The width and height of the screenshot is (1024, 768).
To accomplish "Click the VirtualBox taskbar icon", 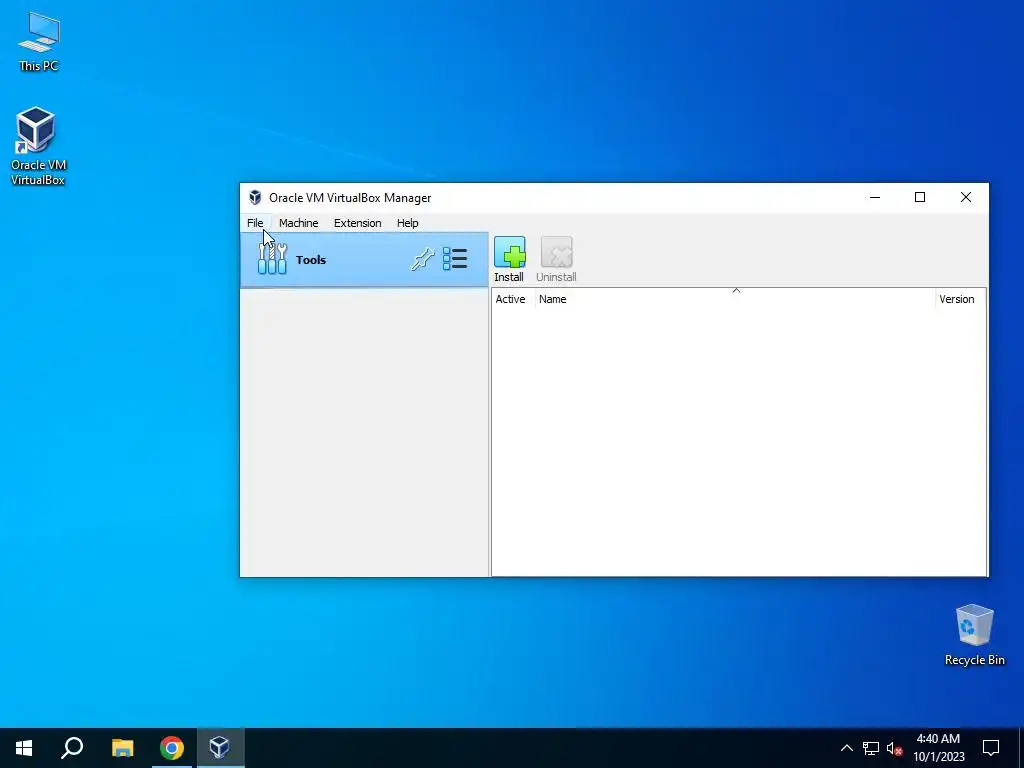I will [219, 748].
